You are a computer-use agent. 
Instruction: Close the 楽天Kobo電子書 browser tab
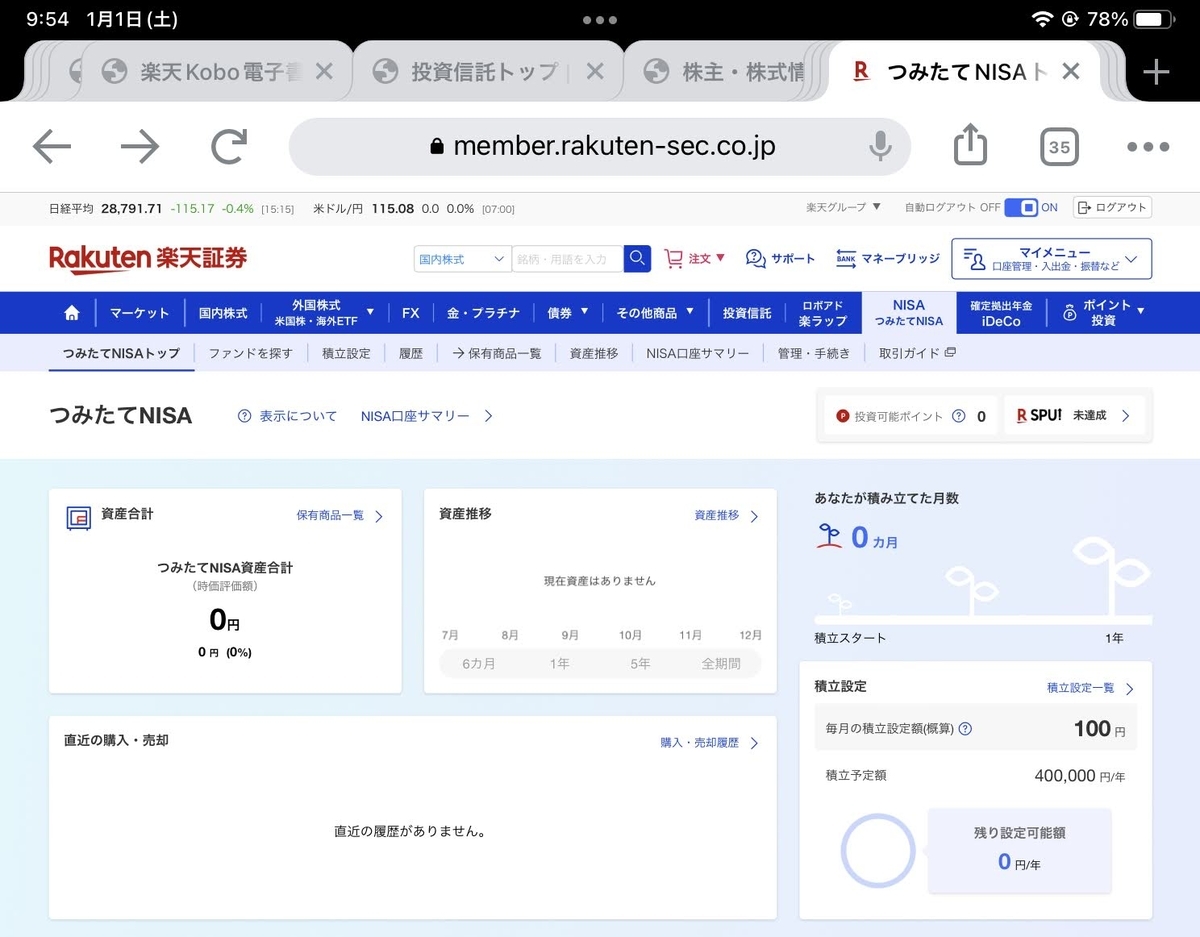point(323,71)
